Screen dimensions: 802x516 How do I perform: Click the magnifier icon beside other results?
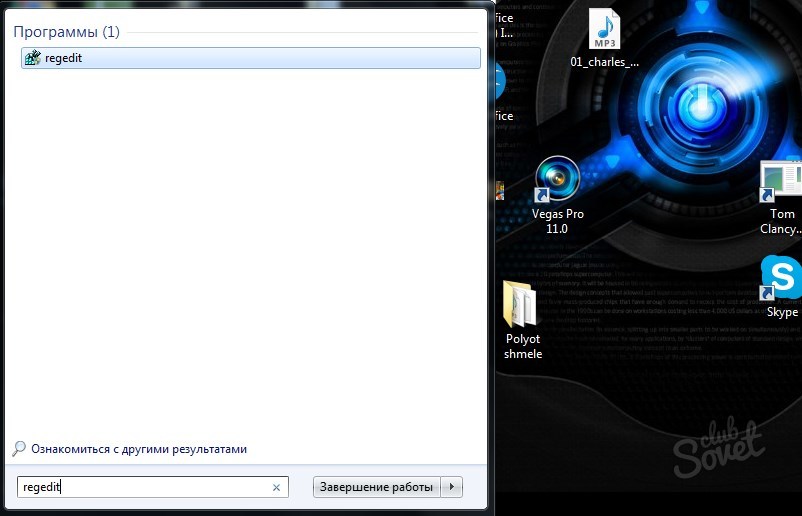coord(19,449)
